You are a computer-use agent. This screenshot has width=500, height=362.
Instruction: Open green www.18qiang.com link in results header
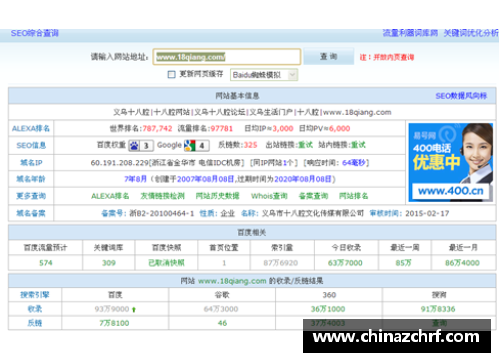coord(232,281)
